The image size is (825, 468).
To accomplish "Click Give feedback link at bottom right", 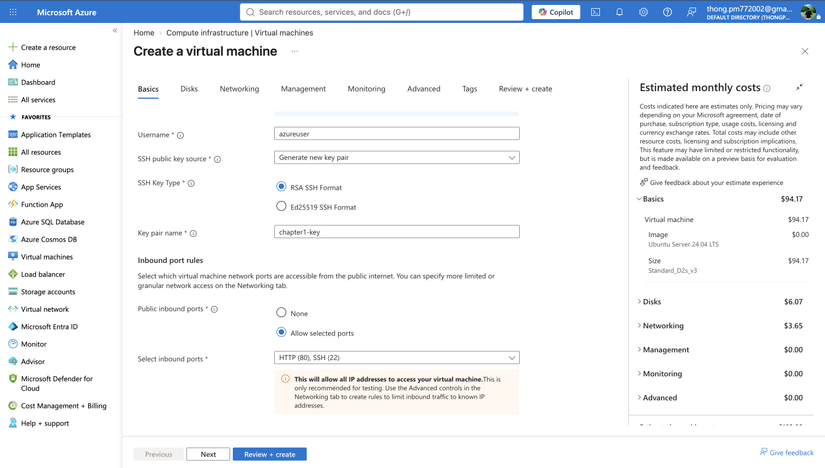I will coord(787,452).
